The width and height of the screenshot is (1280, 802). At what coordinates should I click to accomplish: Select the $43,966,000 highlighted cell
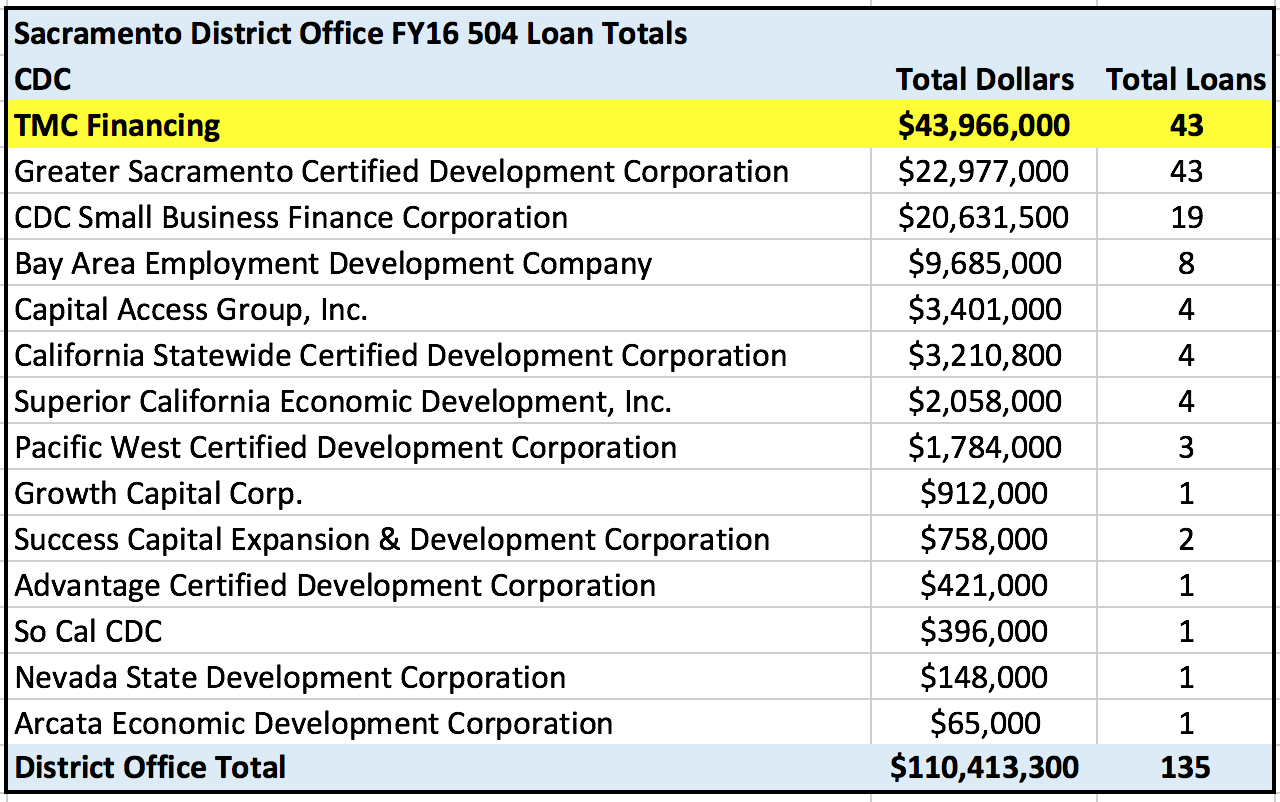(x=984, y=125)
